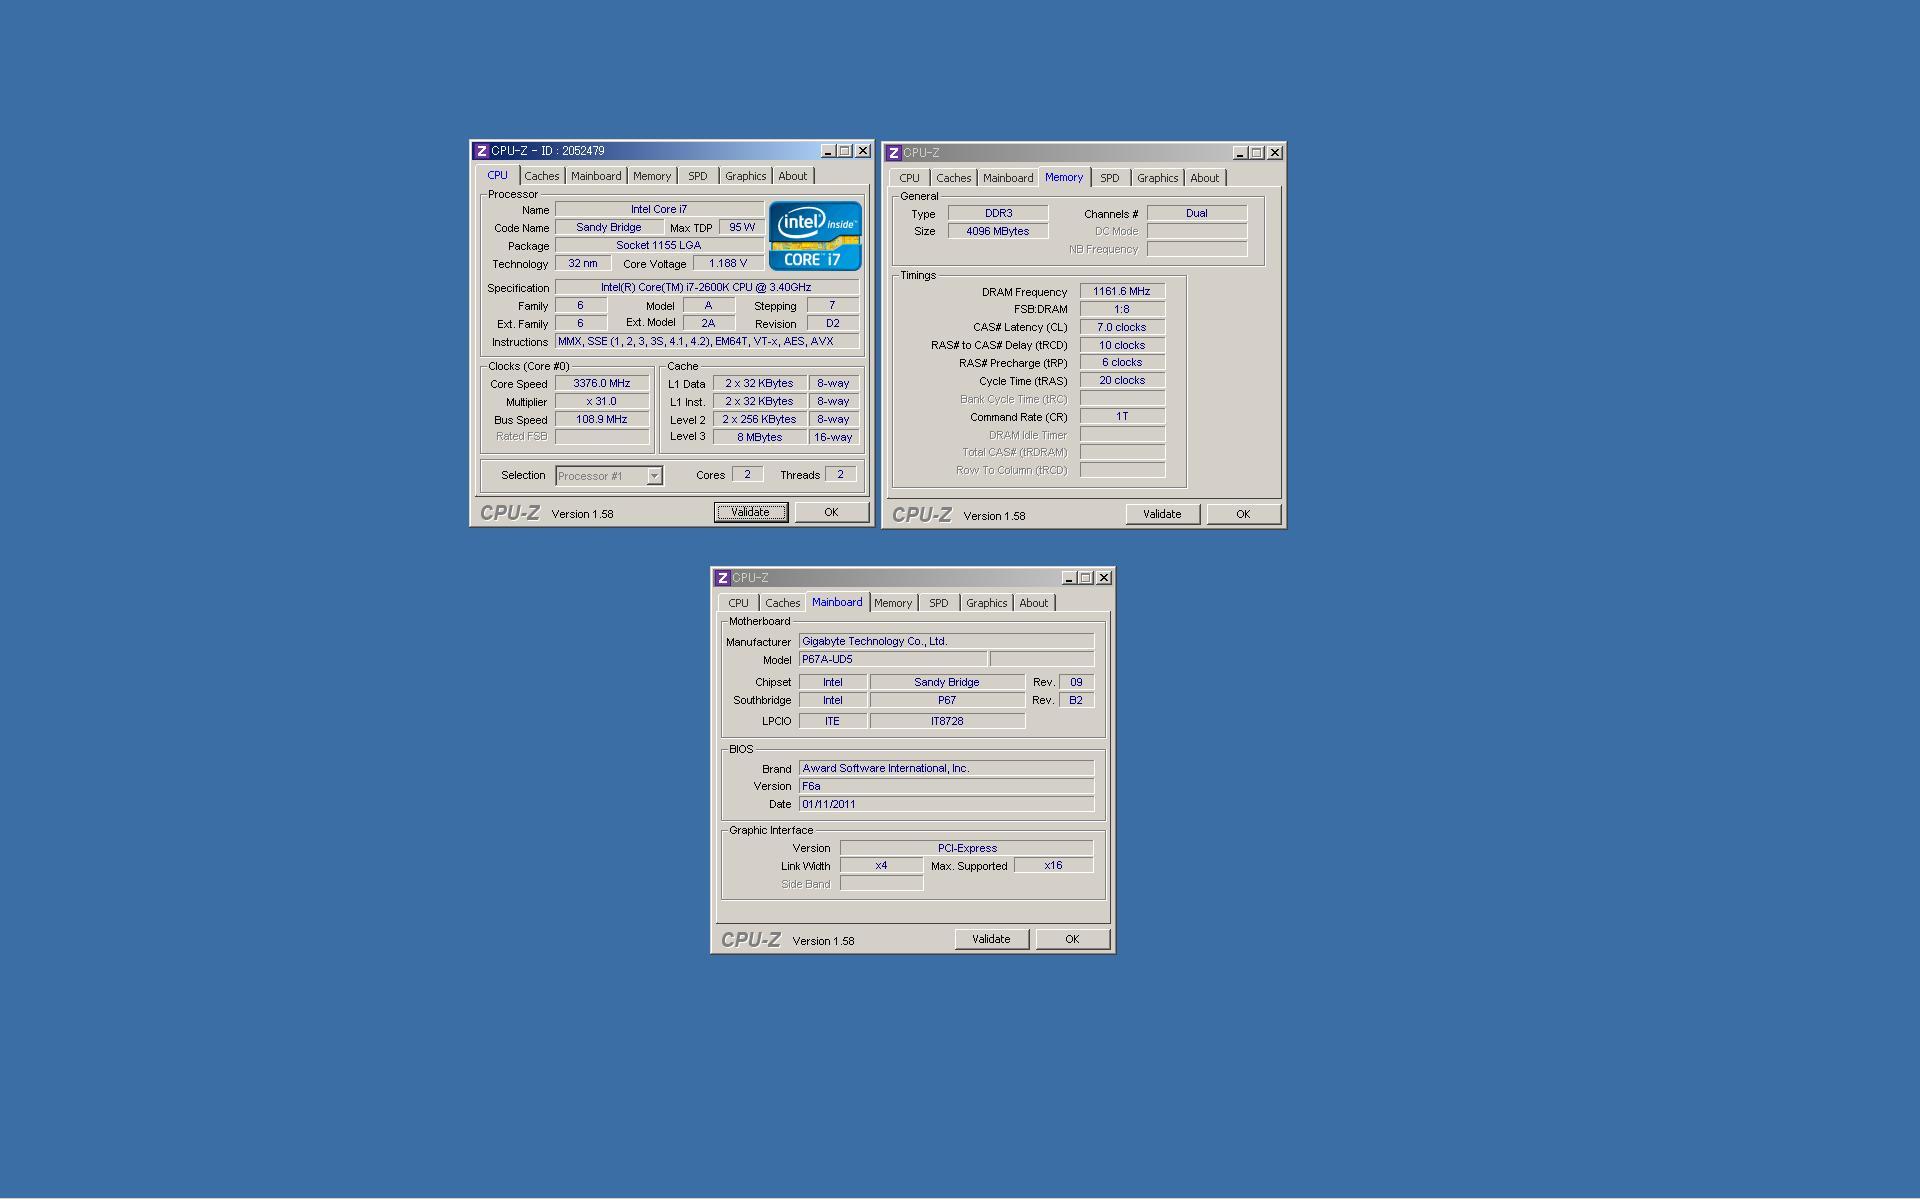Open the Caches tab in the CPU window
Image resolution: width=1920 pixels, height=1200 pixels.
click(x=542, y=176)
